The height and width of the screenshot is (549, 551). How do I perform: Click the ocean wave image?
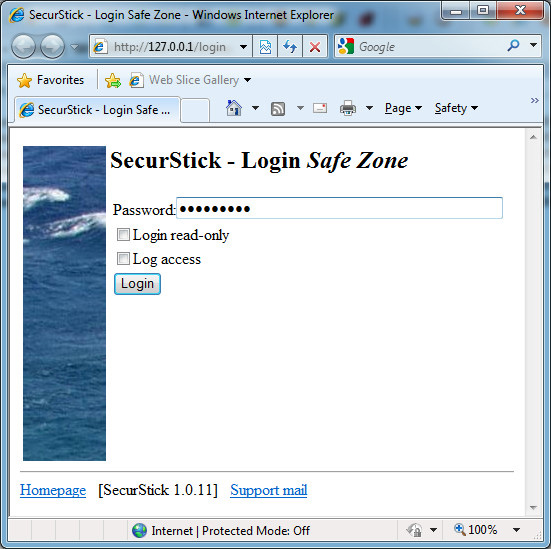64,303
